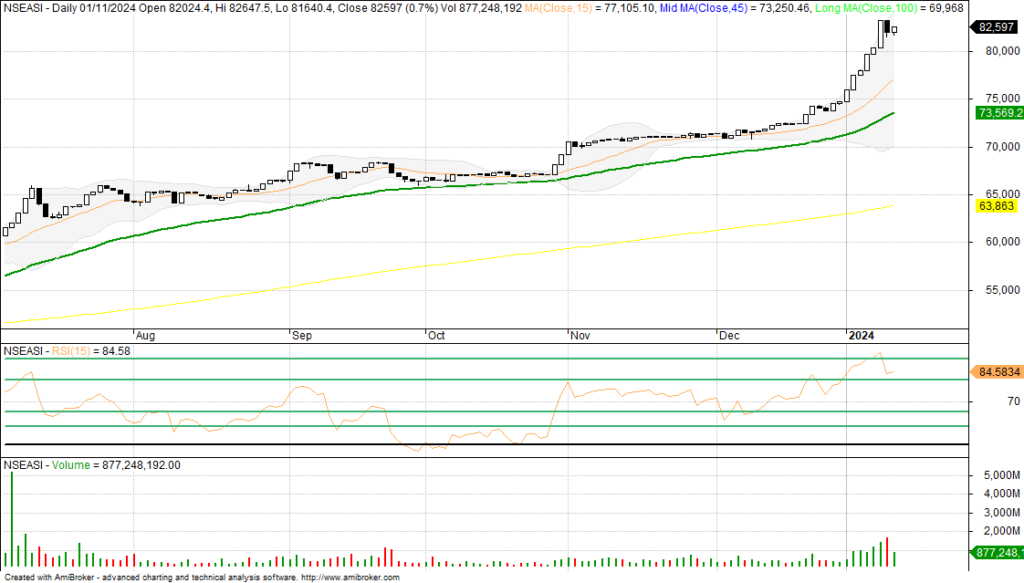This screenshot has height=583, width=1024.
Task: Jump to the Nov time axis marker
Action: (x=579, y=336)
